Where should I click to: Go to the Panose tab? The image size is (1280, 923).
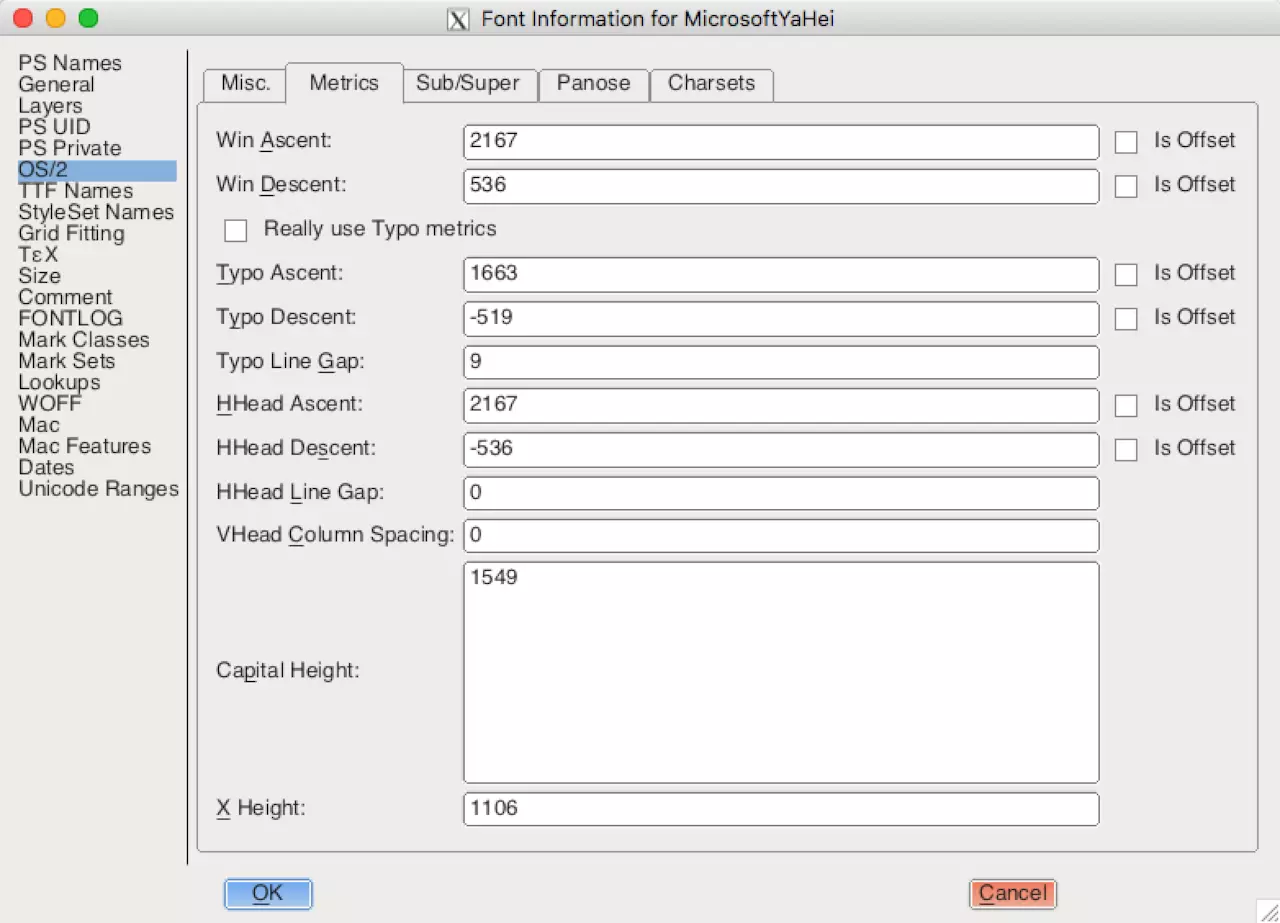(x=594, y=83)
